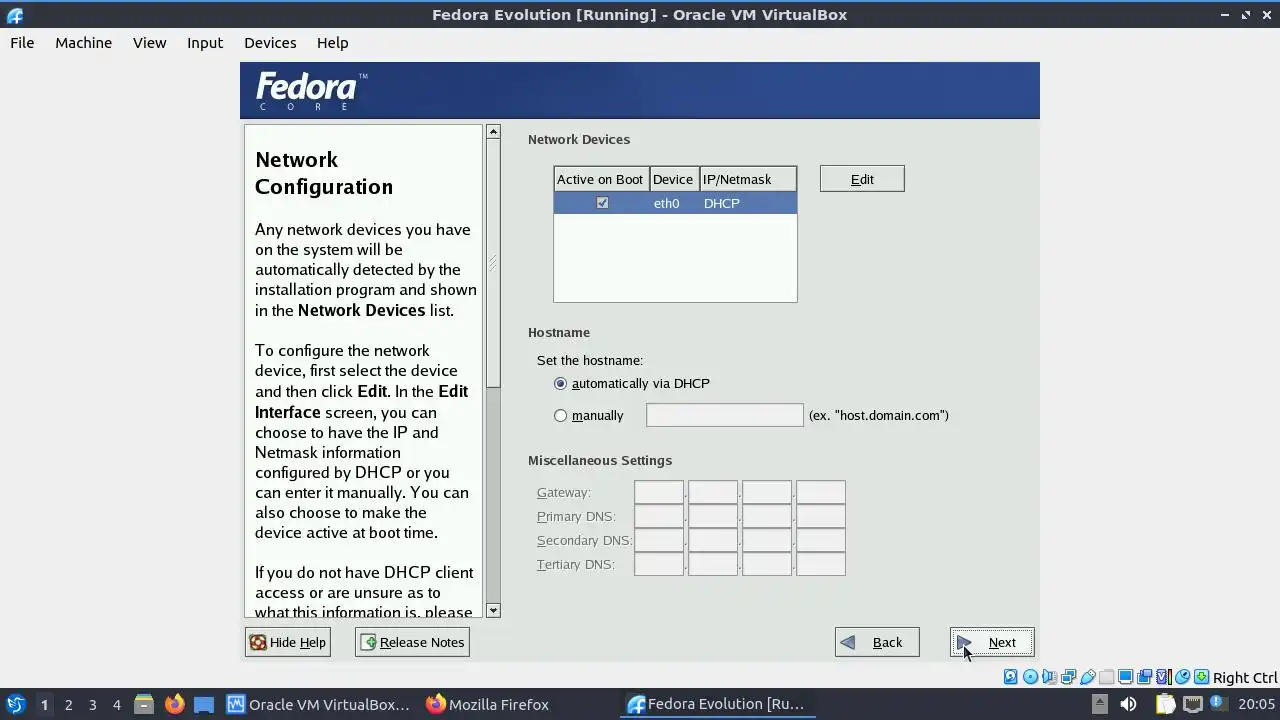The image size is (1280, 720).
Task: Open the View menu
Action: pos(149,43)
